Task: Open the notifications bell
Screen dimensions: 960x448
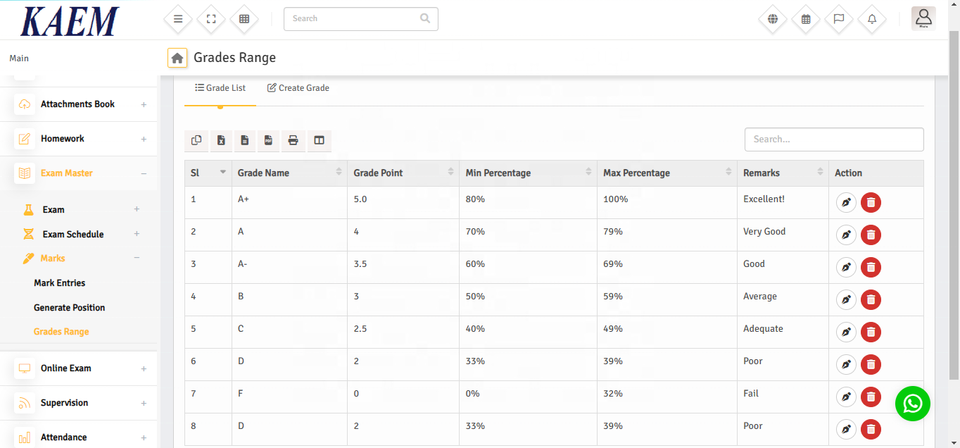Action: [872, 19]
